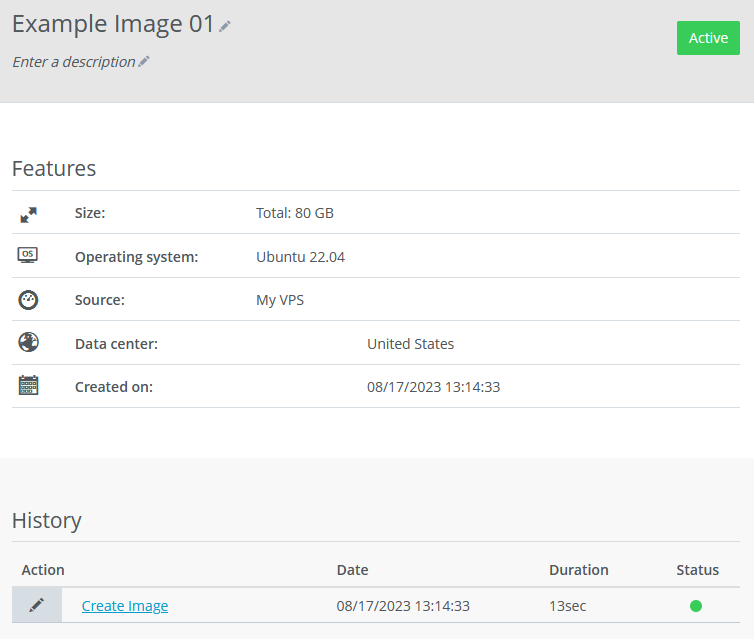Edit description using the small pencil icon

tap(144, 62)
